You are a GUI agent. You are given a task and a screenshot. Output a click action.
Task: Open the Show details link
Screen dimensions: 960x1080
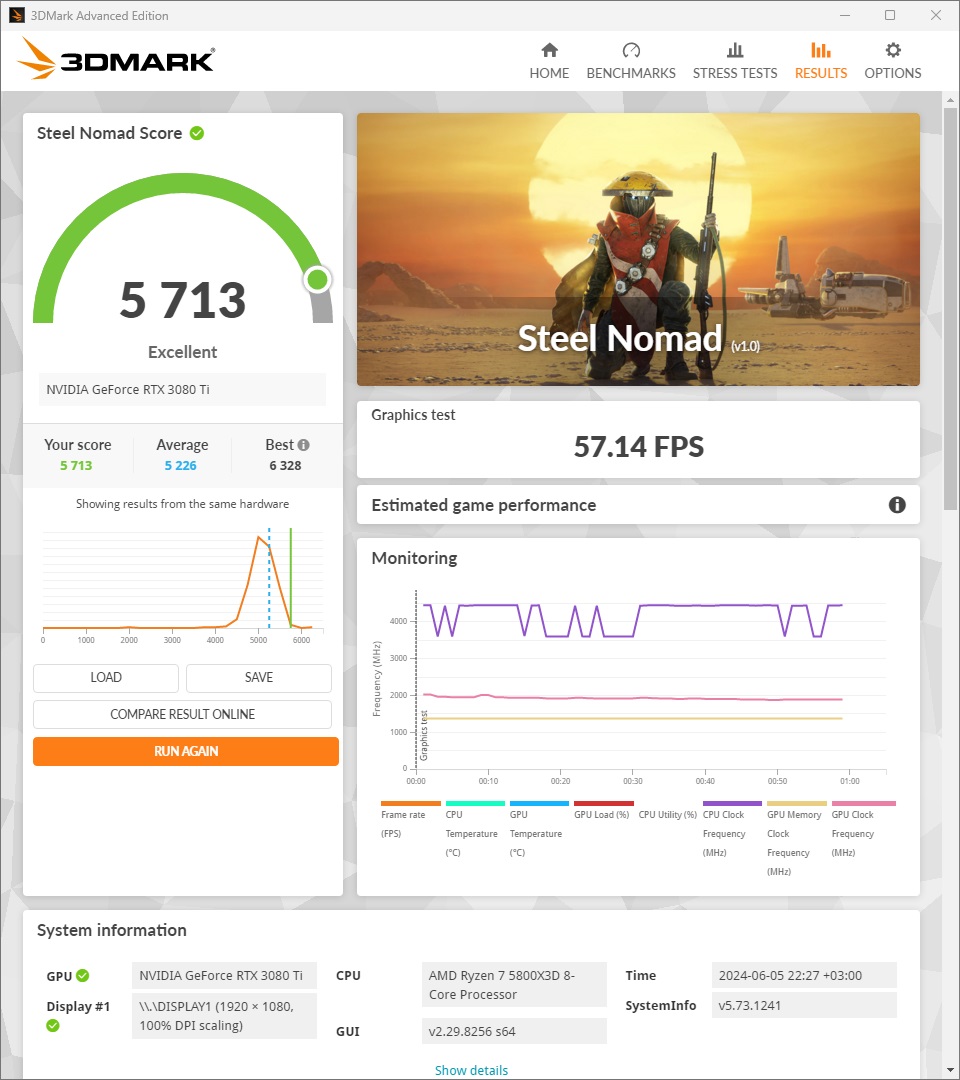(x=471, y=1070)
